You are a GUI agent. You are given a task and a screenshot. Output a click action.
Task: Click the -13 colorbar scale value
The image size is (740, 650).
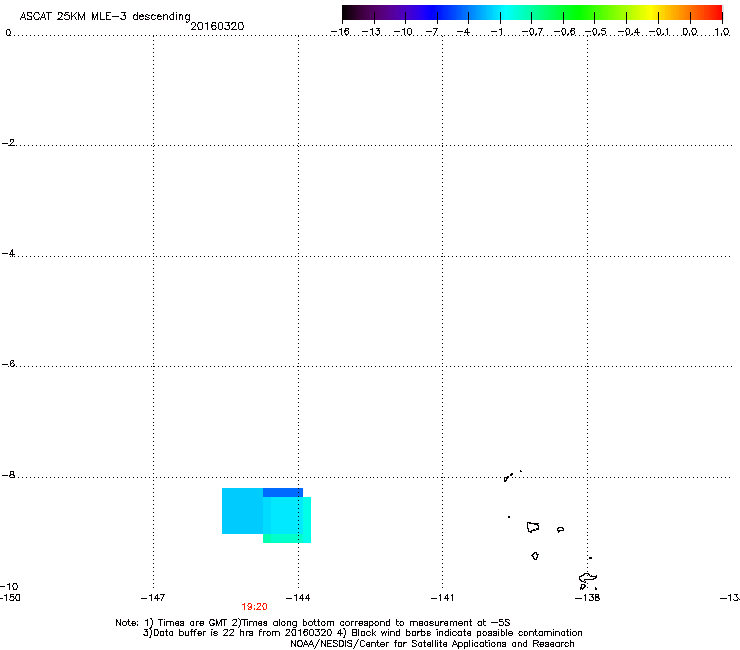371,32
